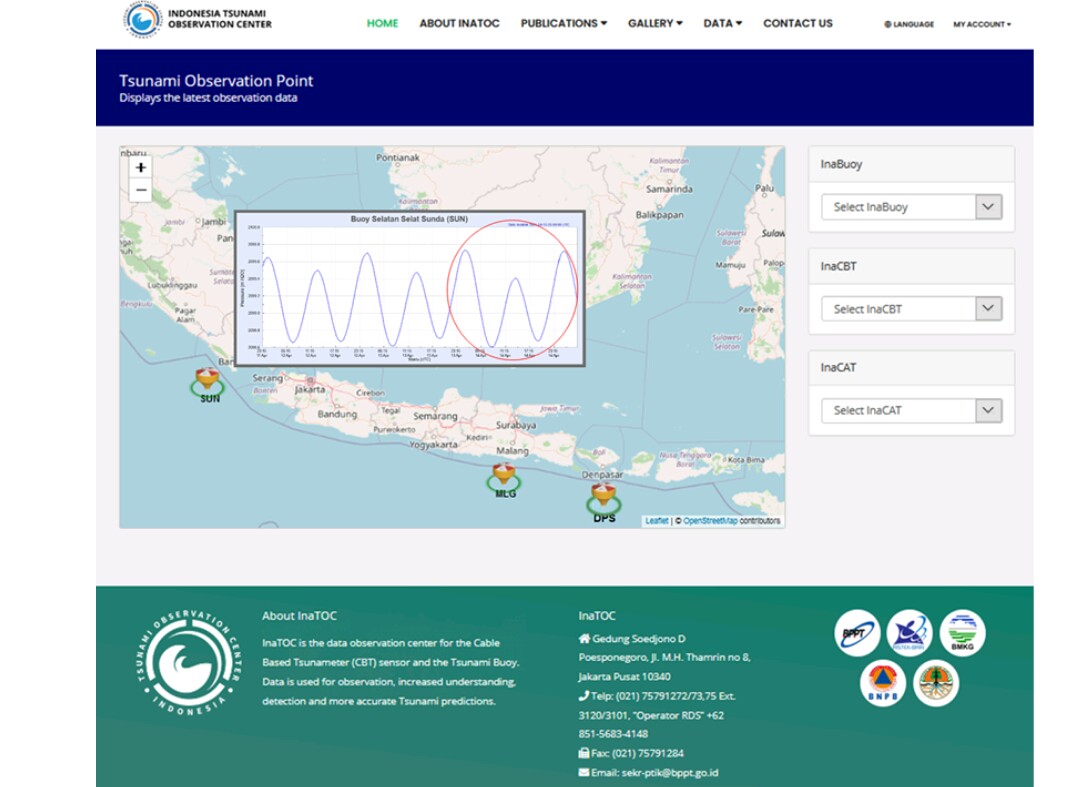Image resolution: width=1080 pixels, height=787 pixels.
Task: Switch to the ABOUT INATOC page
Action: click(458, 23)
